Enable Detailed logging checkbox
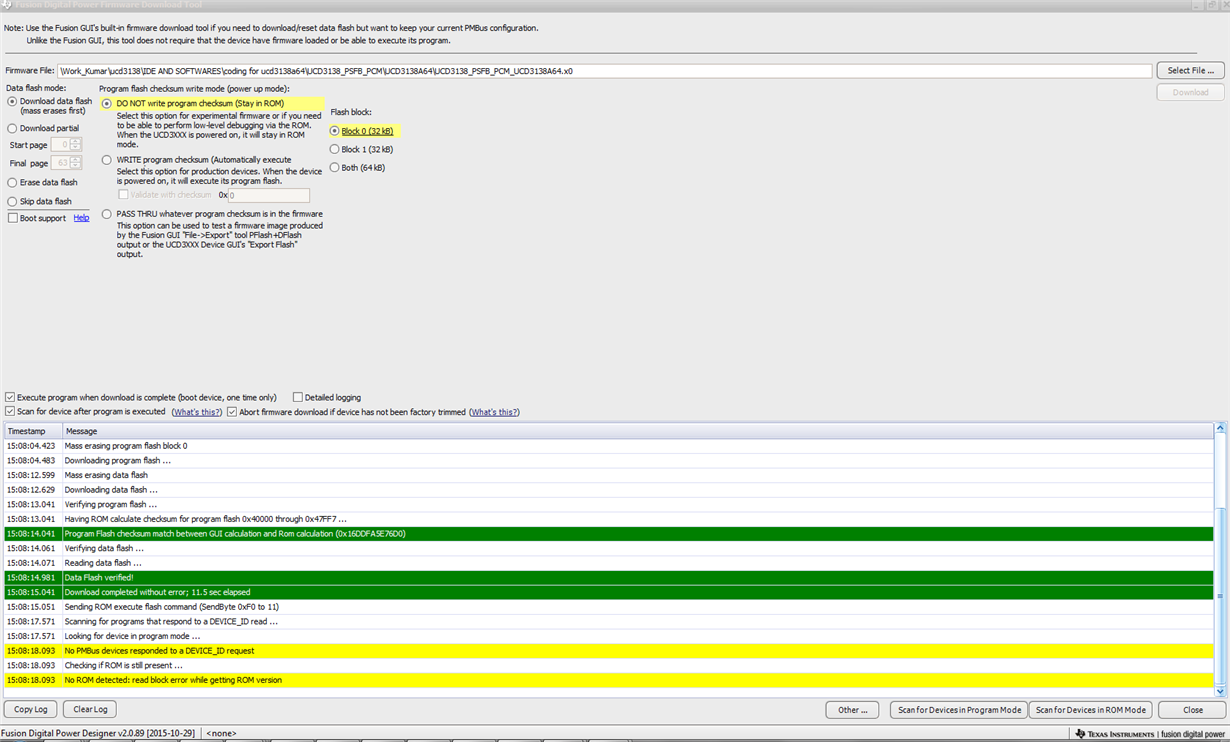Image resolution: width=1230 pixels, height=742 pixels. point(298,397)
